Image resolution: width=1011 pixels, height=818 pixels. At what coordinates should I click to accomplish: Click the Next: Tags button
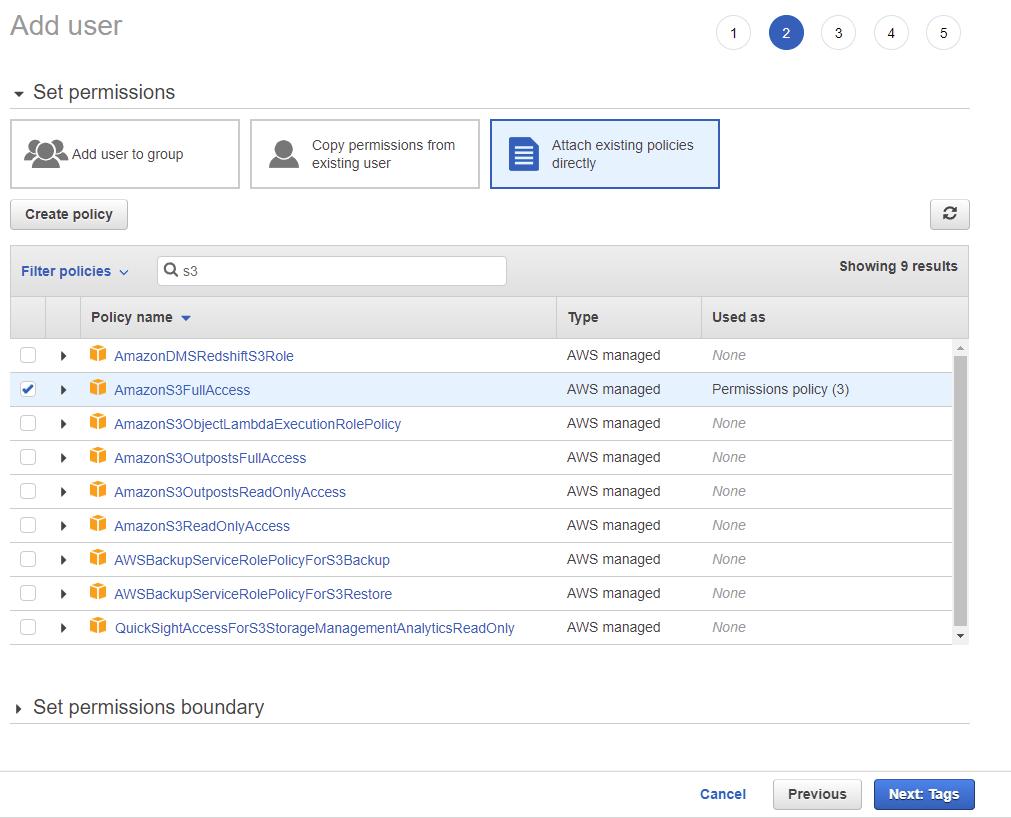(x=924, y=794)
